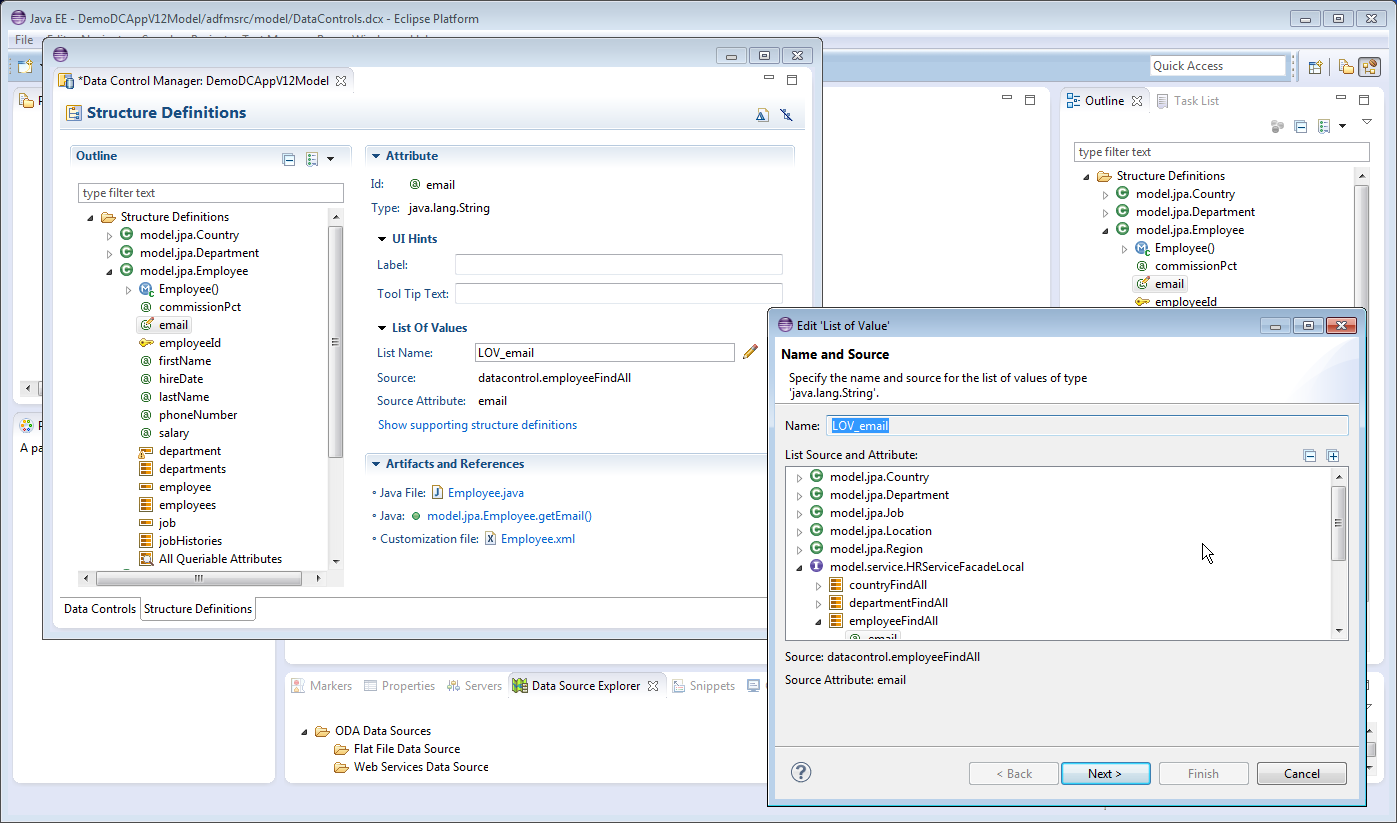Click the Open Perspective icon near Quick Access
The width and height of the screenshot is (1397, 823).
(1316, 67)
